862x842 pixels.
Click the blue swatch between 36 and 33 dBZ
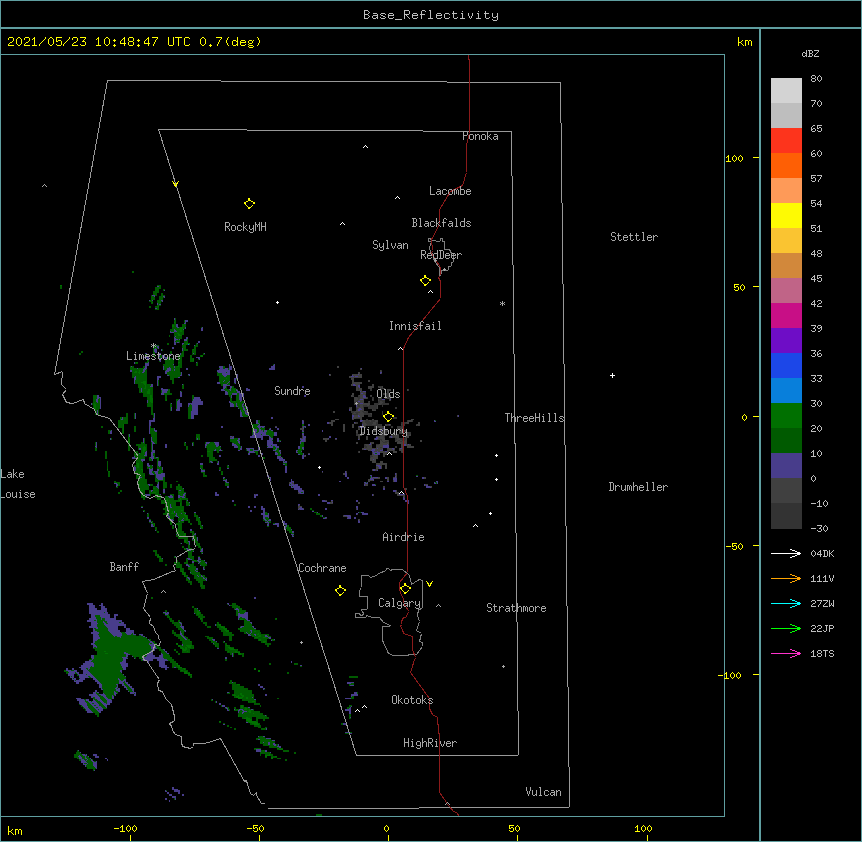click(786, 365)
